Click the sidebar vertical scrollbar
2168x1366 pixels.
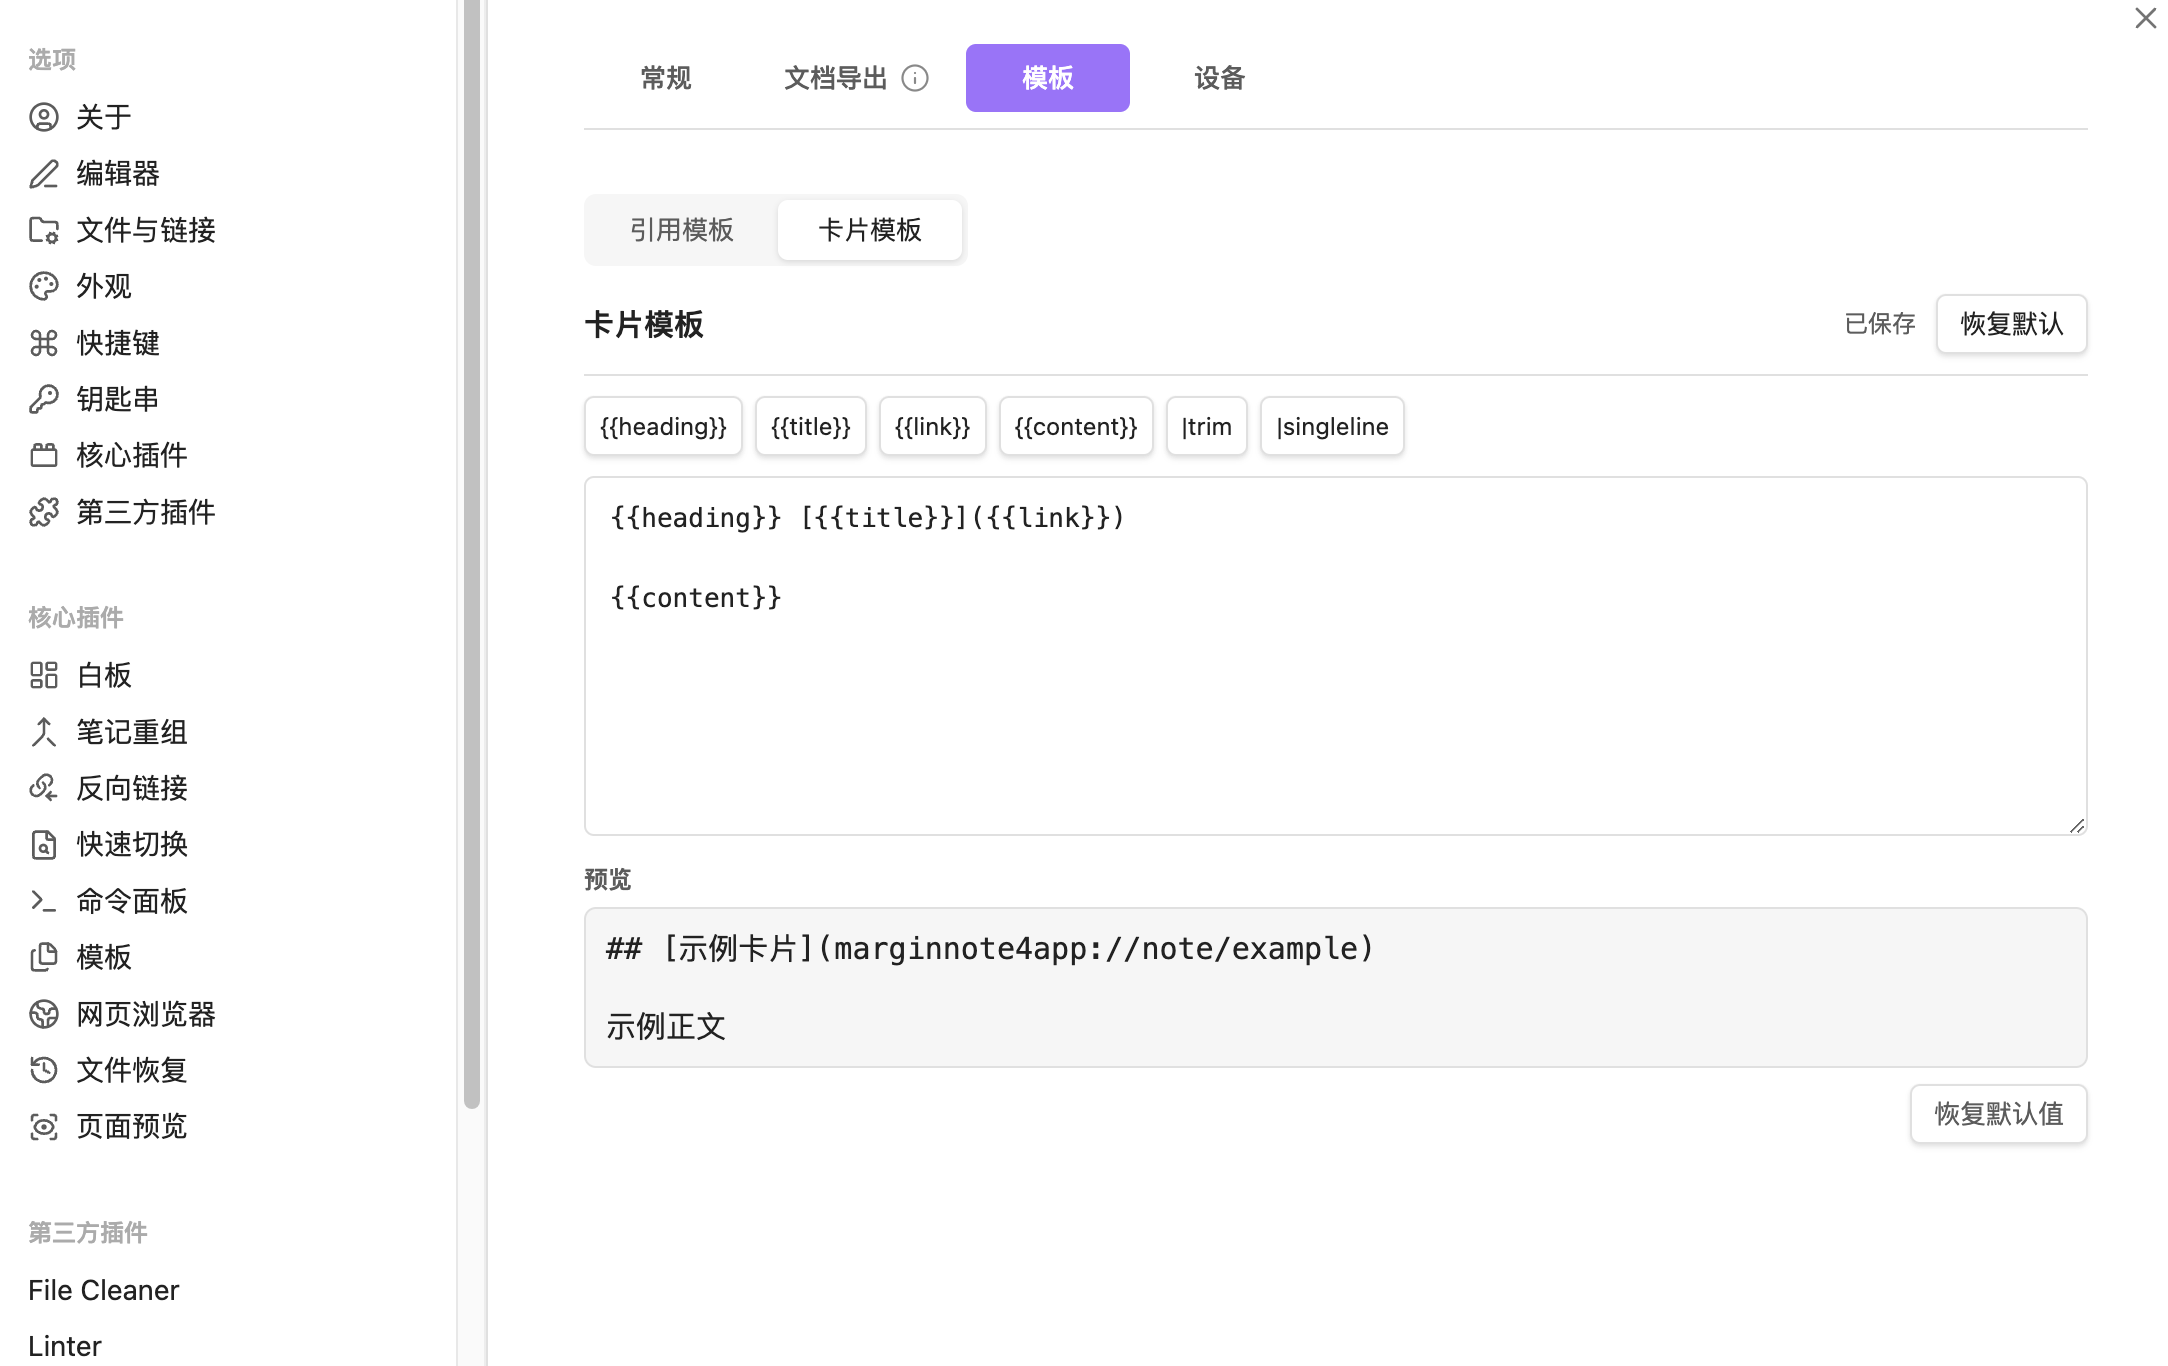coord(472,554)
